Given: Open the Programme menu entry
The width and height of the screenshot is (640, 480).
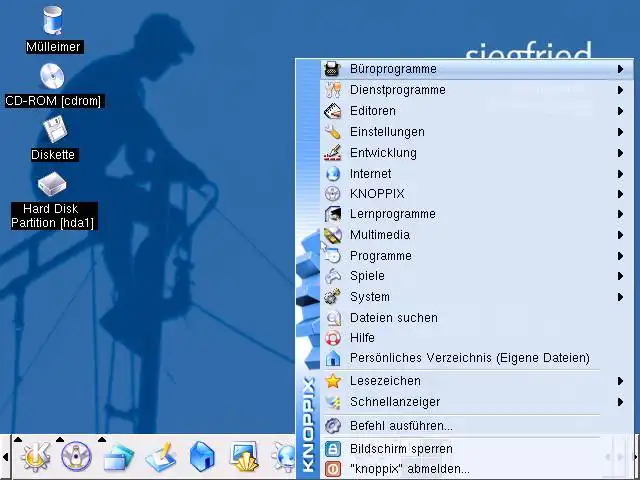Looking at the screenshot, I should click(477, 256).
